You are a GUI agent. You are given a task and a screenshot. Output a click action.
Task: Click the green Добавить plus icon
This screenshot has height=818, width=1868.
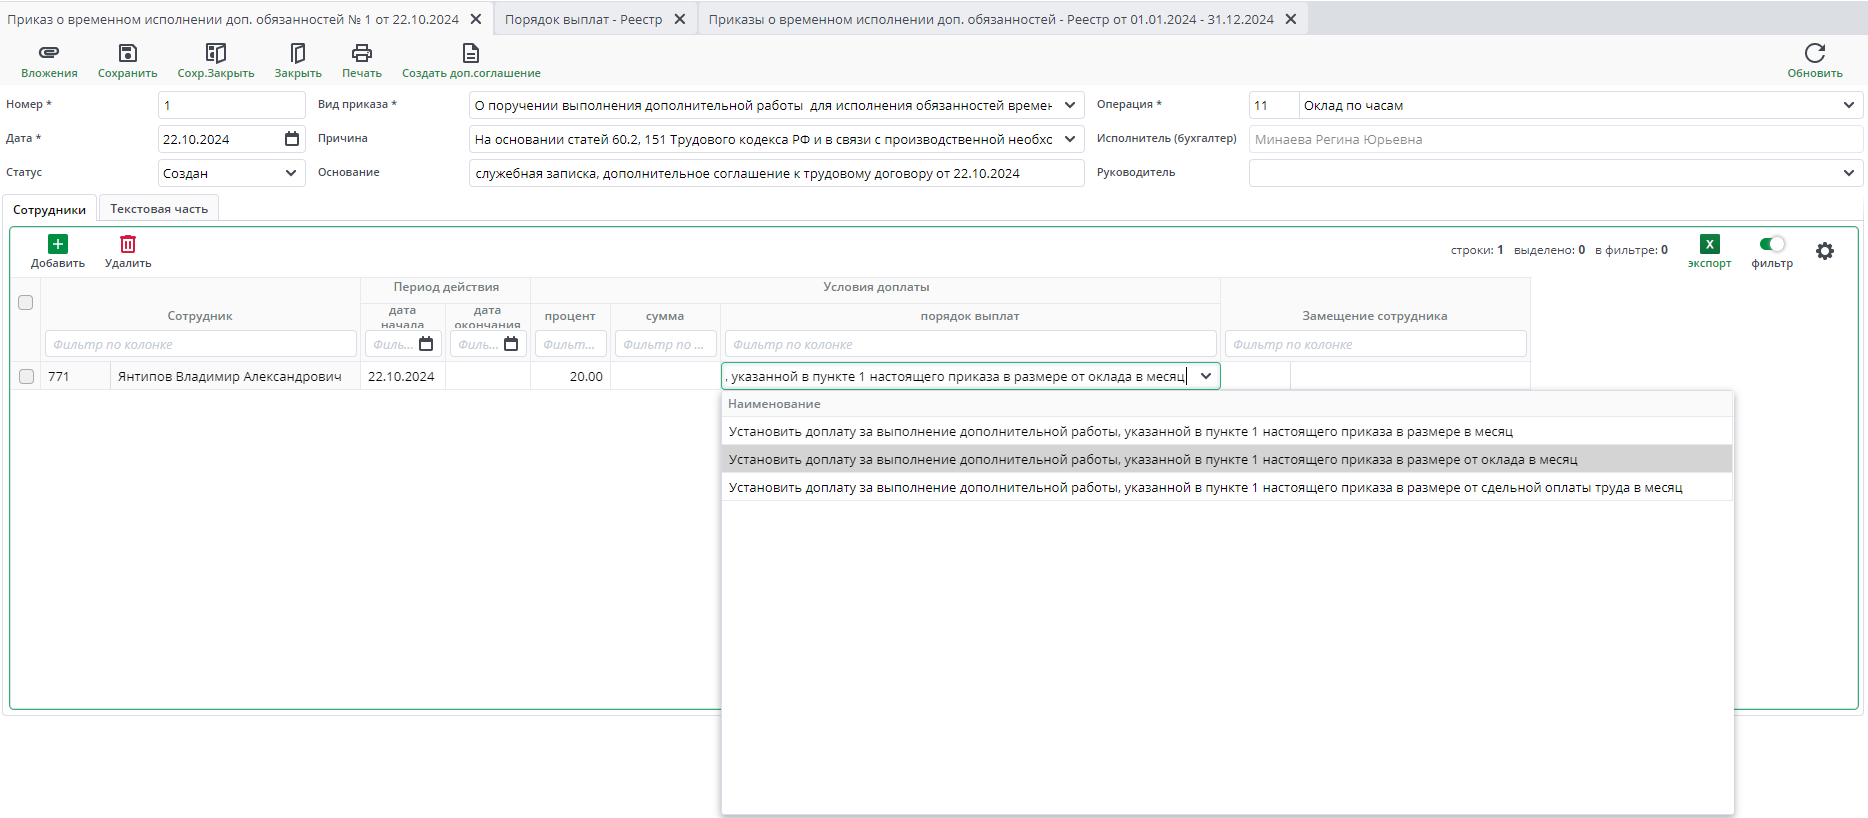[x=58, y=244]
